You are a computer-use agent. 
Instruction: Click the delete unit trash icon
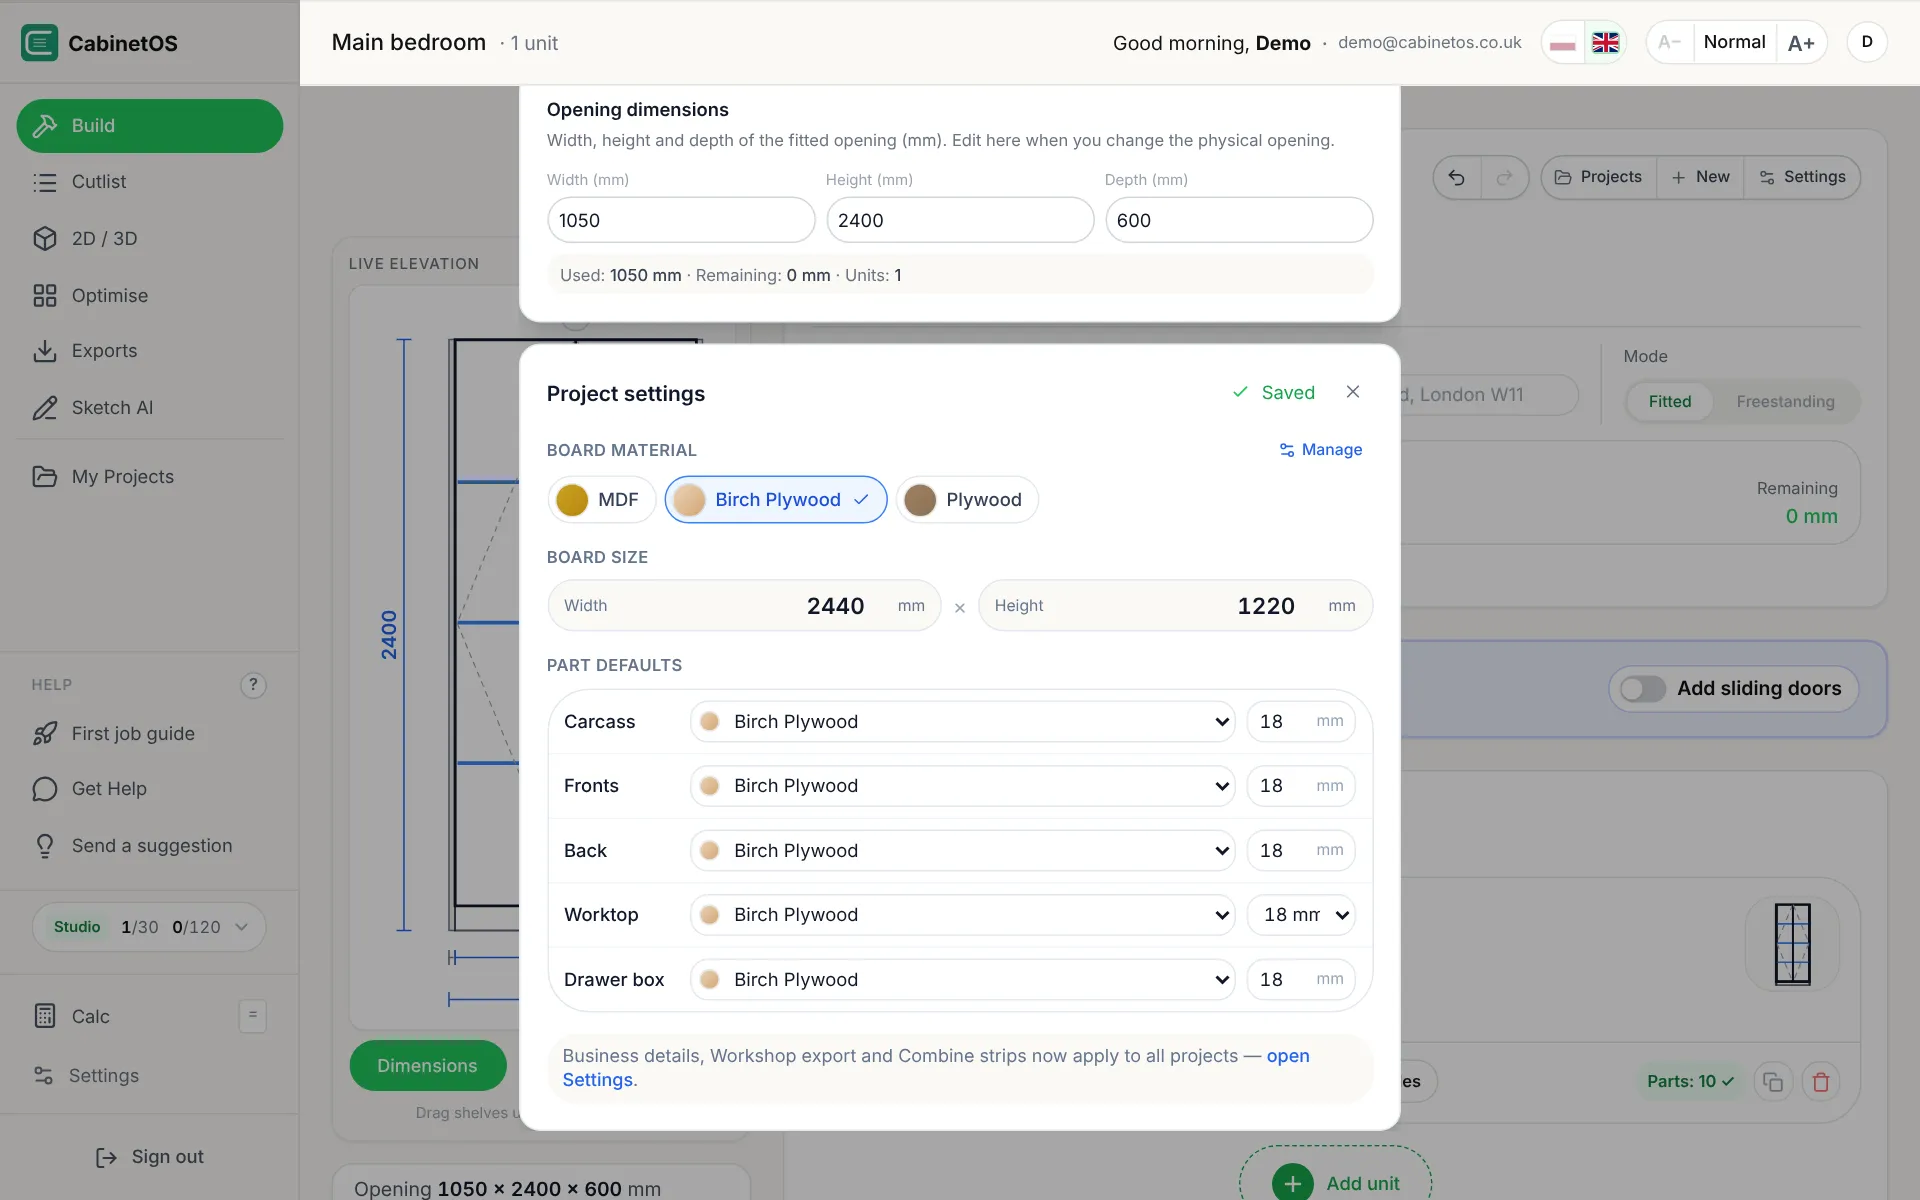point(1820,1082)
